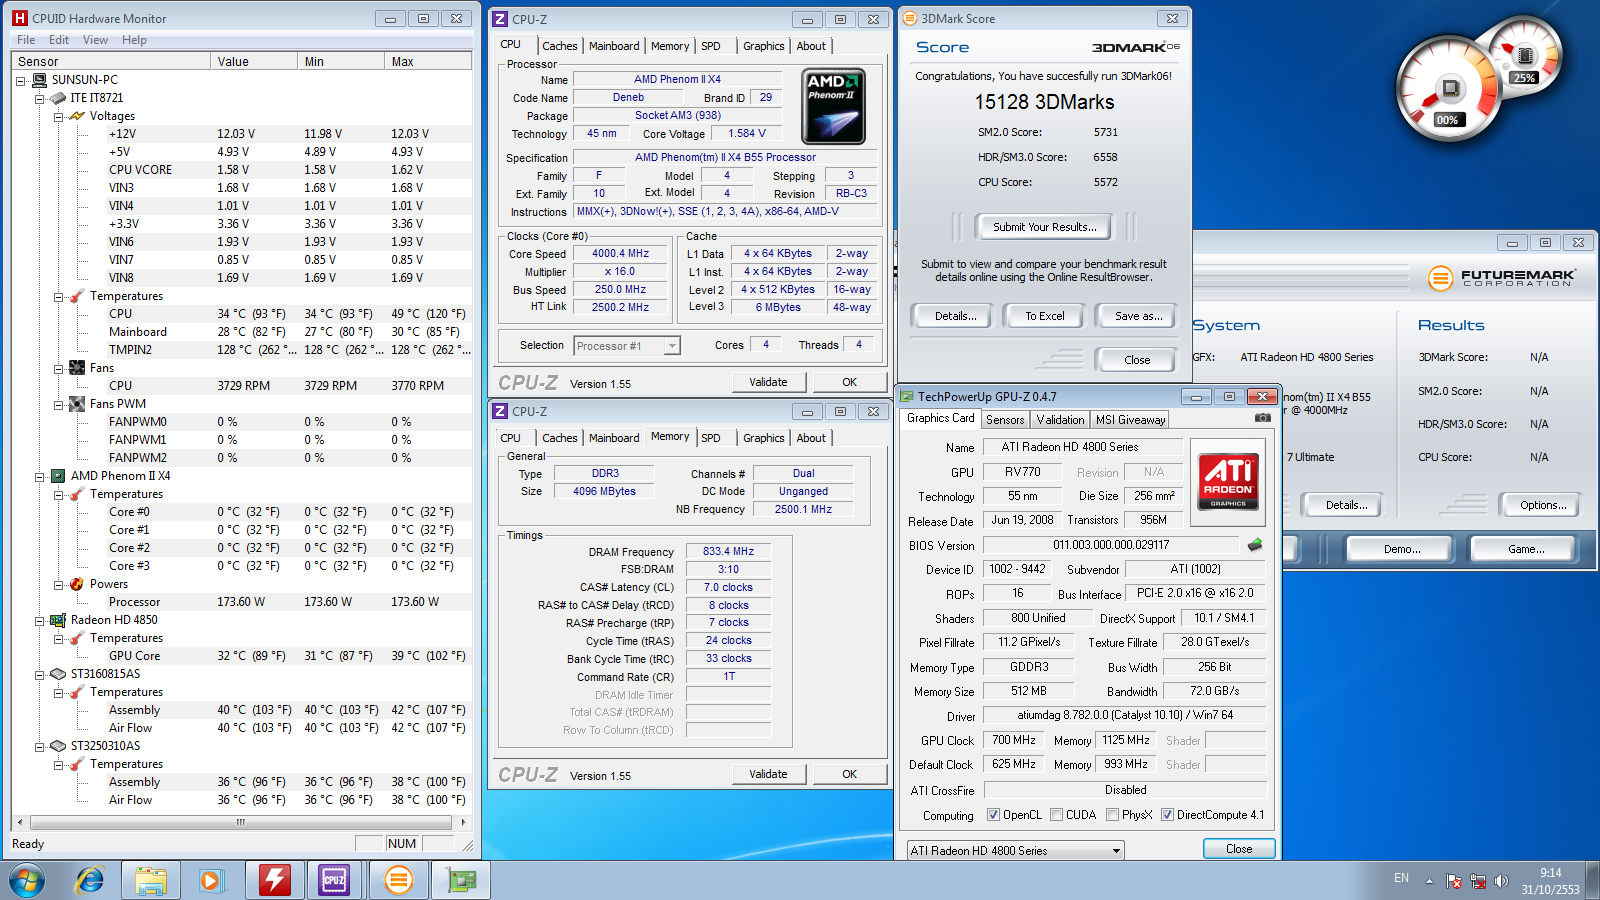The height and width of the screenshot is (900, 1600).
Task: Toggle the PhysX checkbox
Action: click(1112, 815)
